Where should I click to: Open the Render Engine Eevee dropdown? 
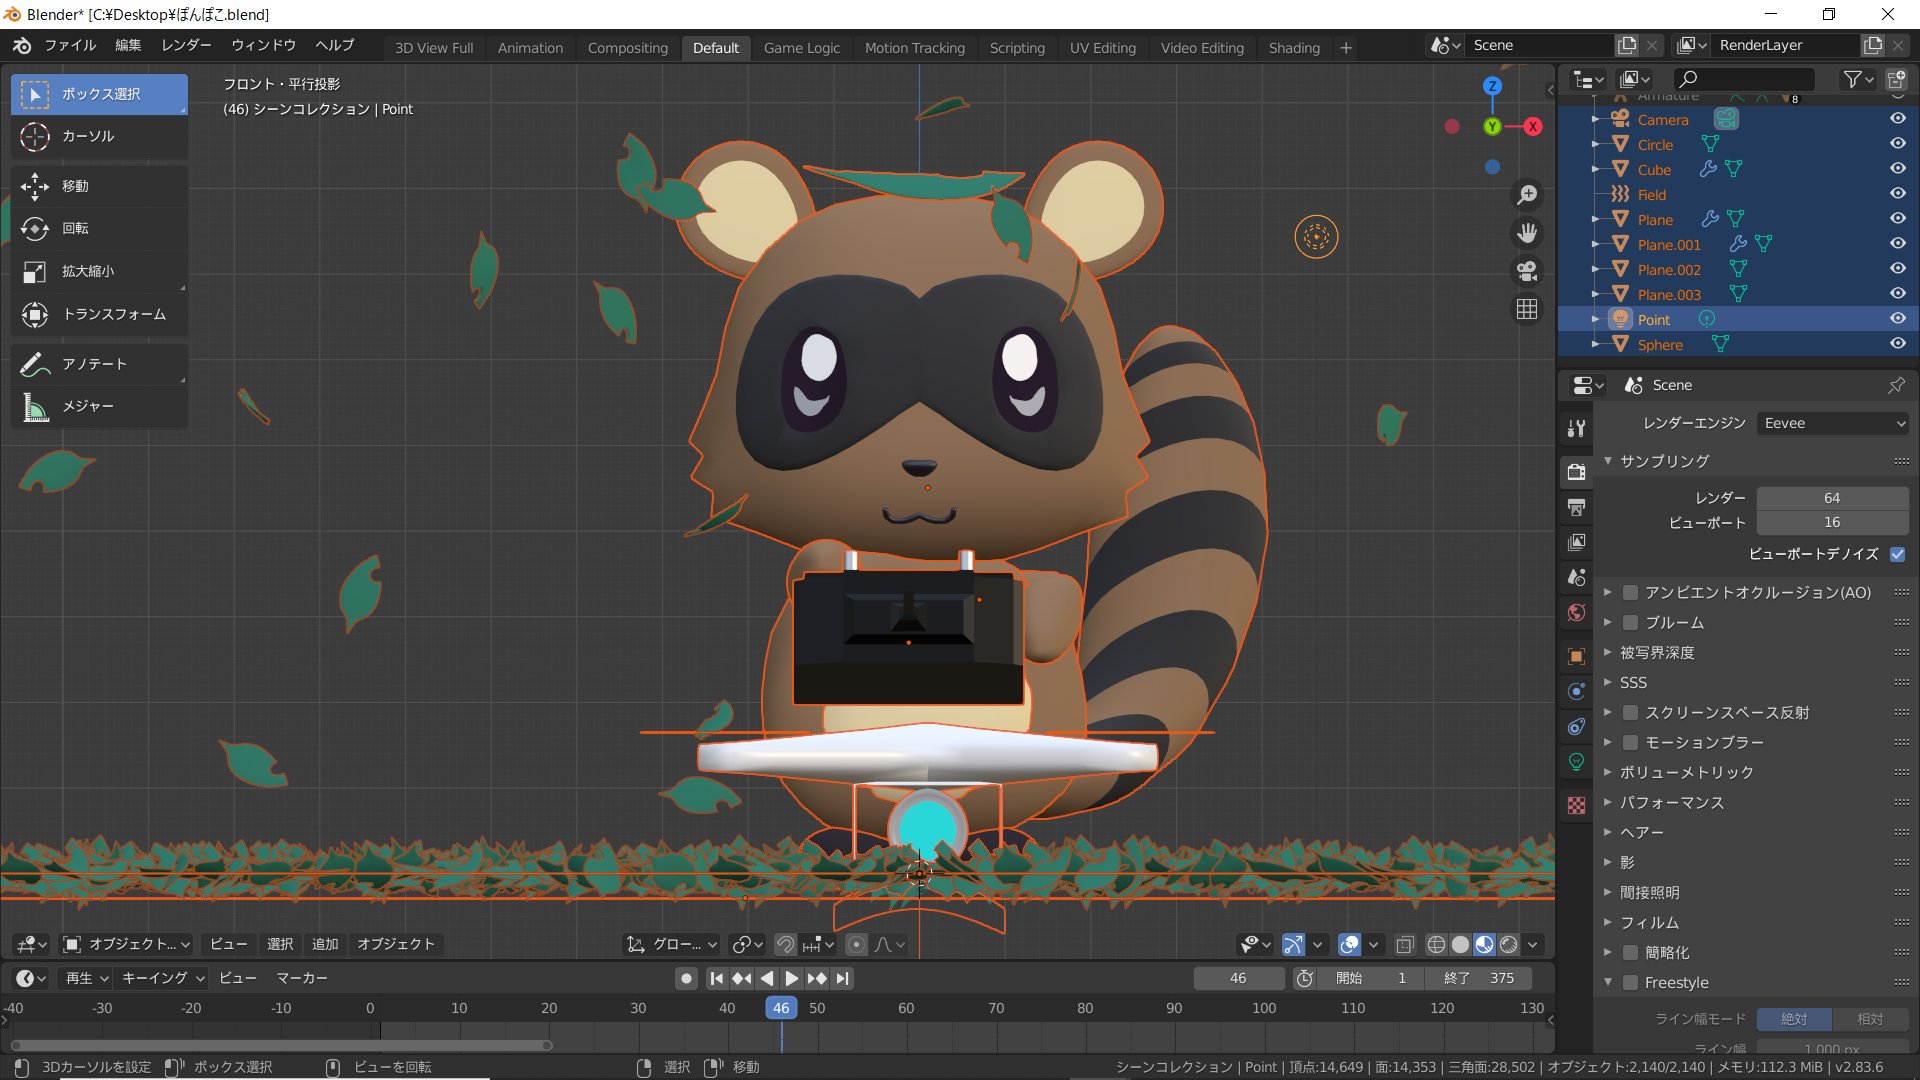coord(1832,423)
